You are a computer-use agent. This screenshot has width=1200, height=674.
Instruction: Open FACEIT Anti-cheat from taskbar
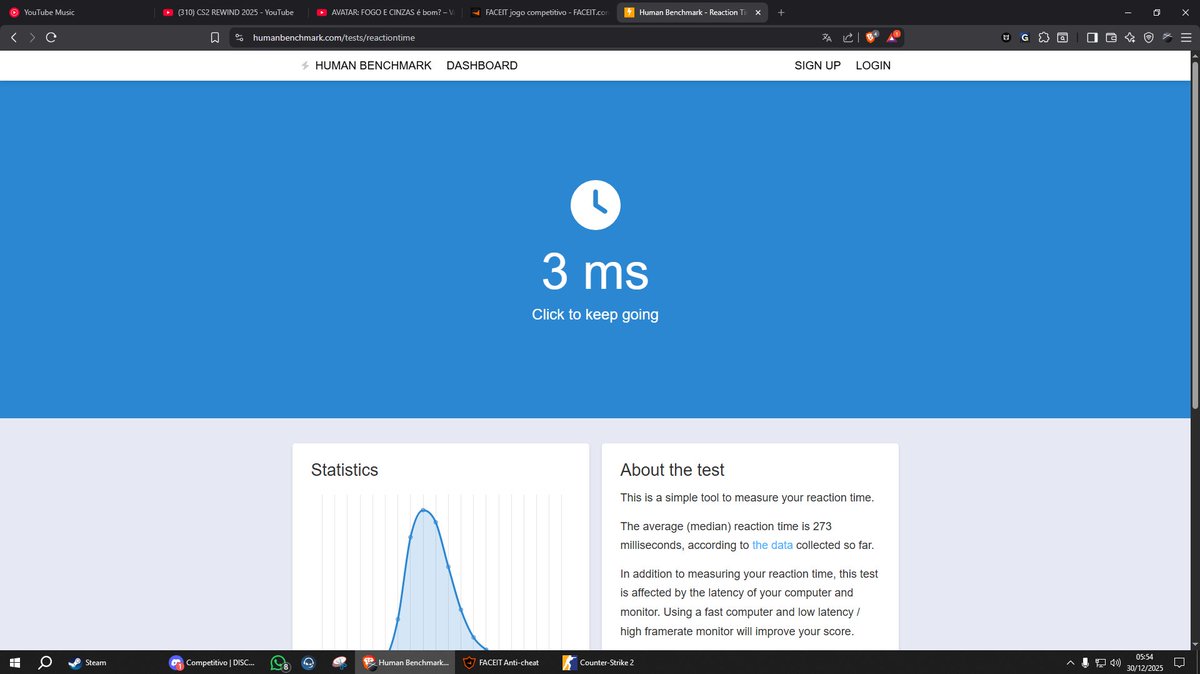502,662
